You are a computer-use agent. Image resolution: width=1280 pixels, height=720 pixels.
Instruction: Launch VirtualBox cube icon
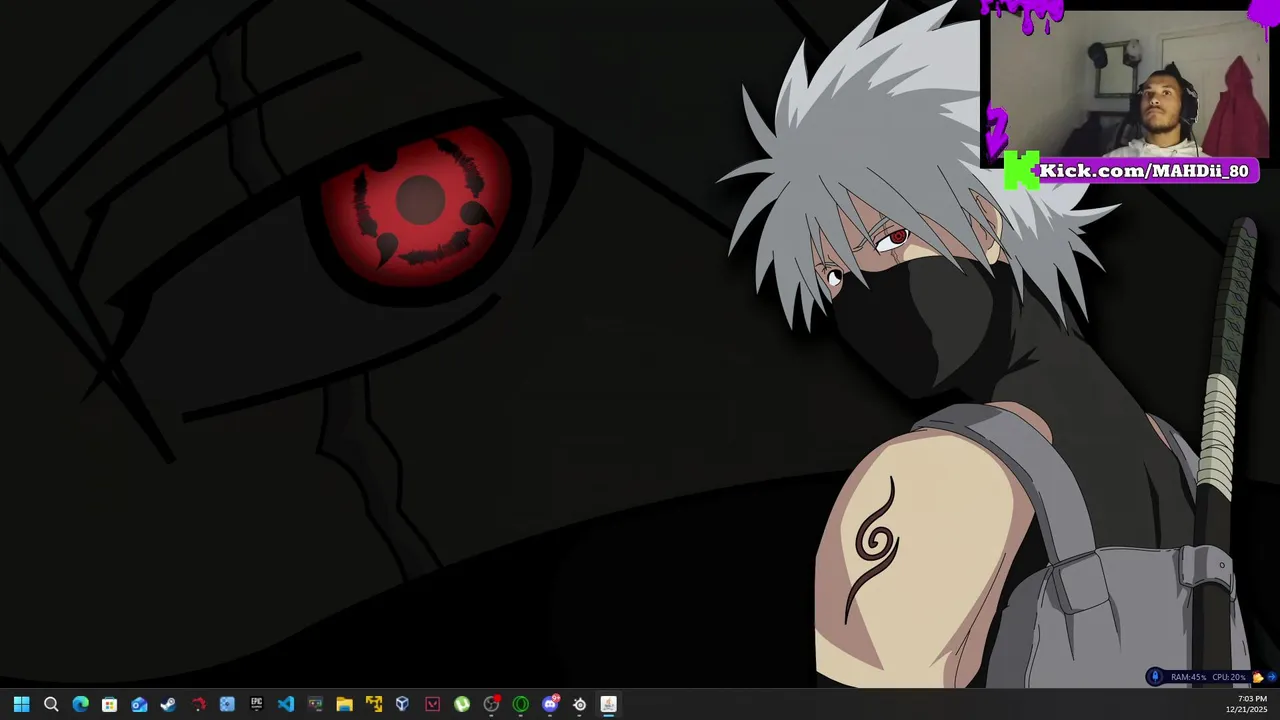point(403,705)
